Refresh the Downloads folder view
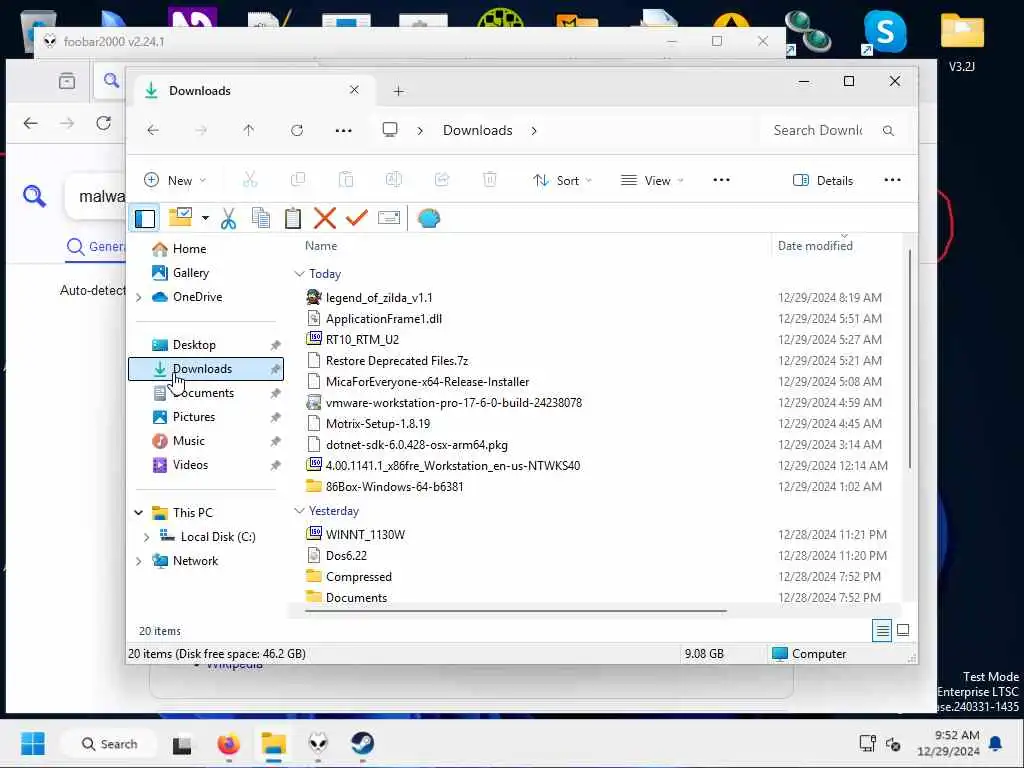1024x768 pixels. pos(297,131)
